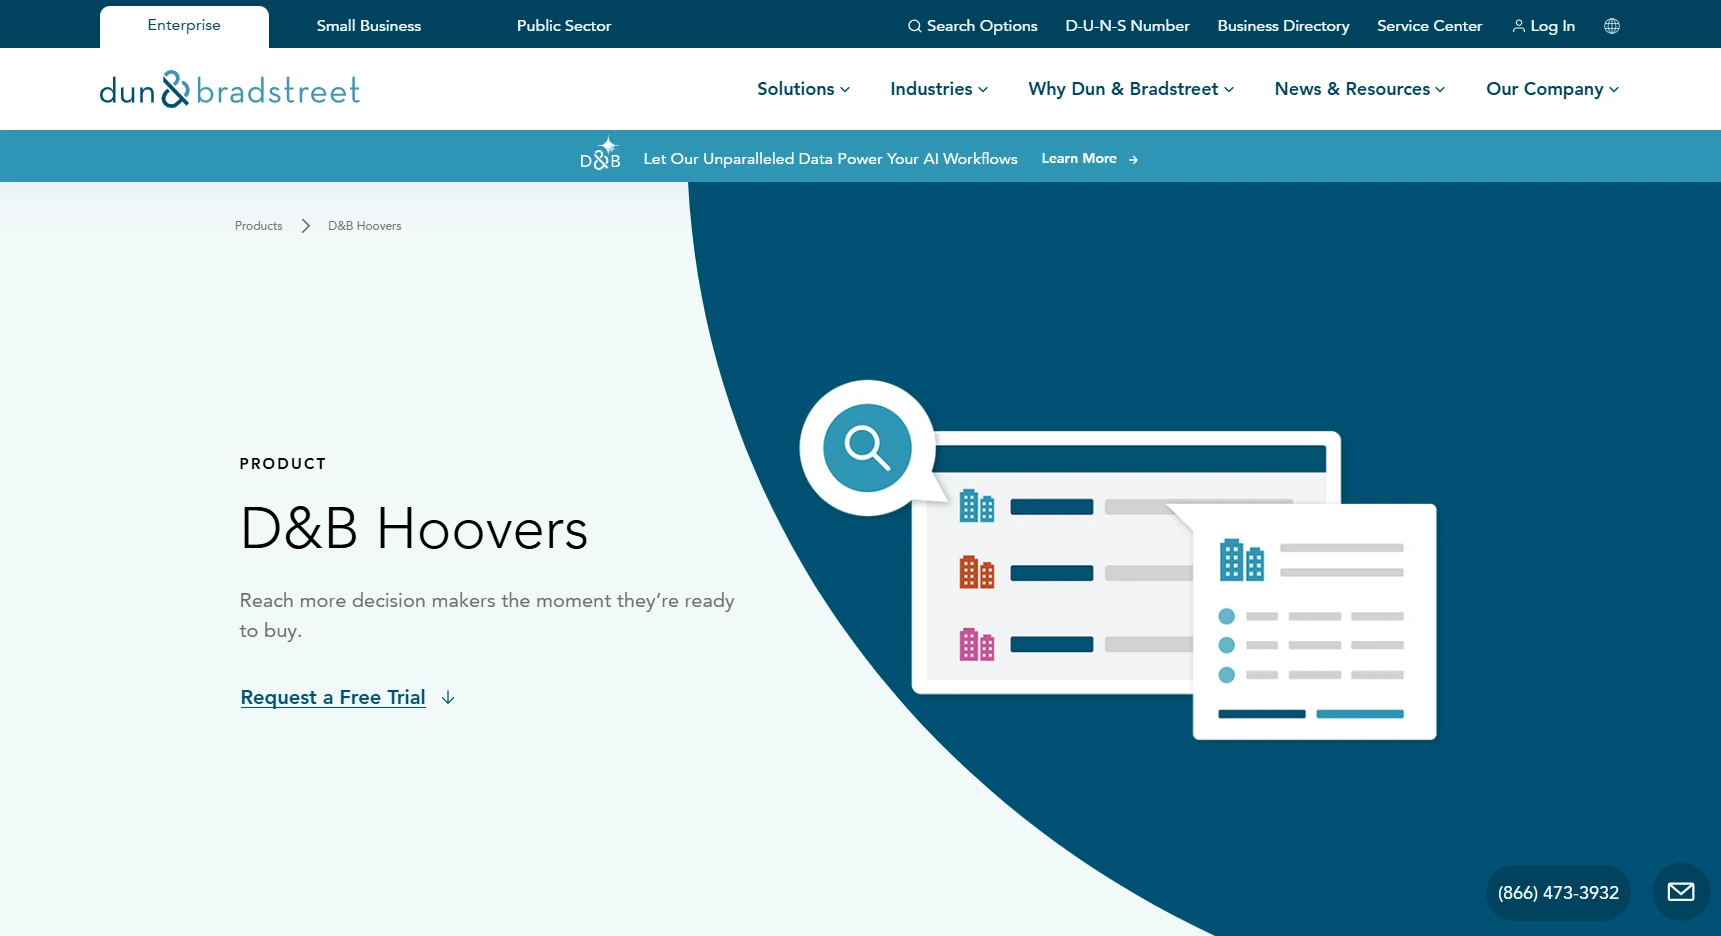Click the breadcrumb chevron separator icon
Screen dimensions: 1721x936
tap(306, 226)
